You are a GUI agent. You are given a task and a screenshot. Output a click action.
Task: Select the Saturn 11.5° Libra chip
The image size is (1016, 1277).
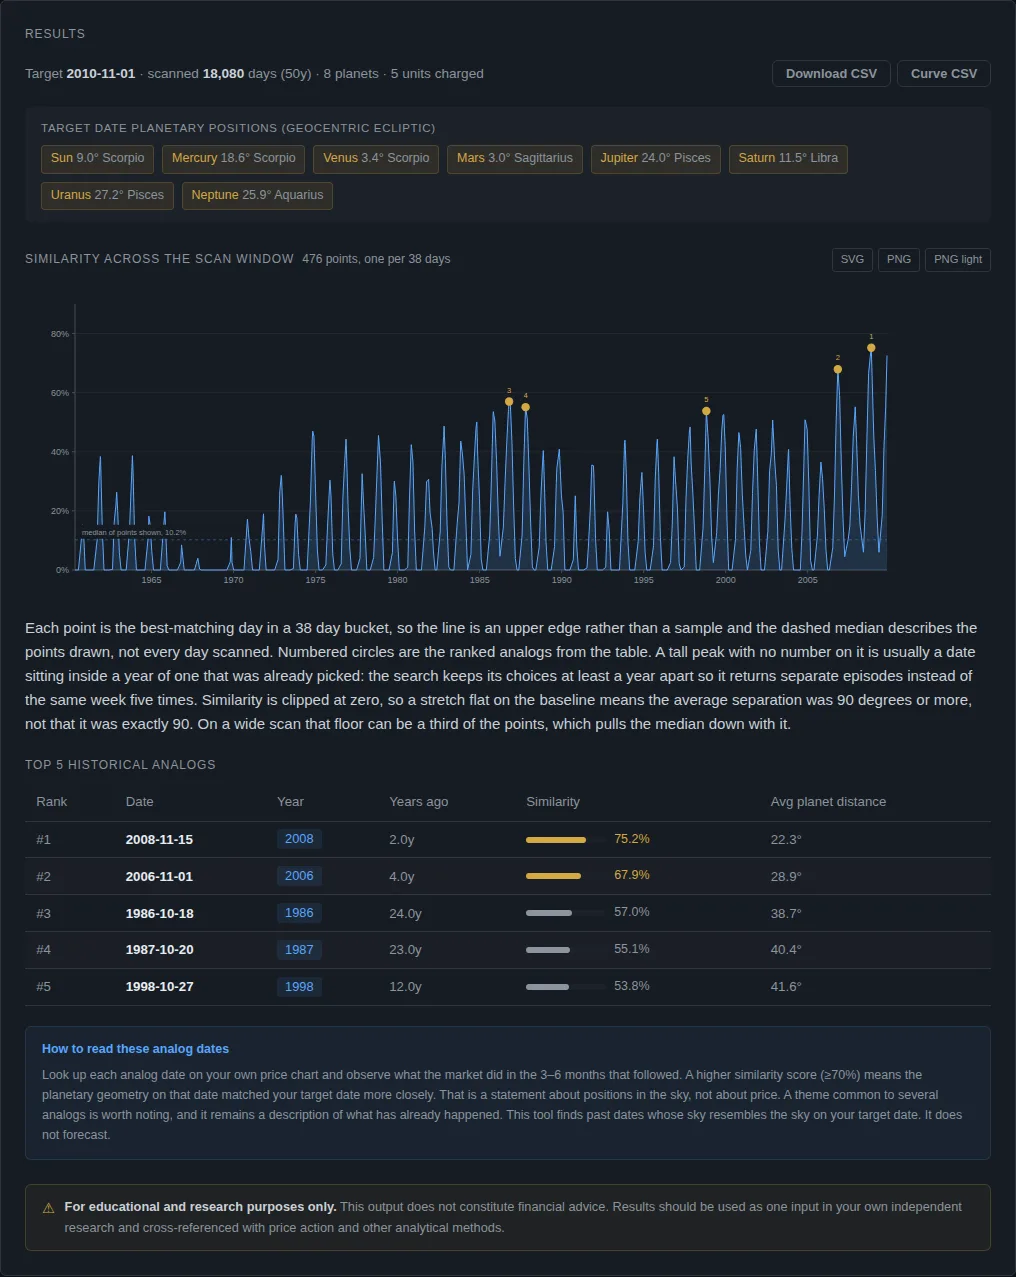(x=788, y=159)
